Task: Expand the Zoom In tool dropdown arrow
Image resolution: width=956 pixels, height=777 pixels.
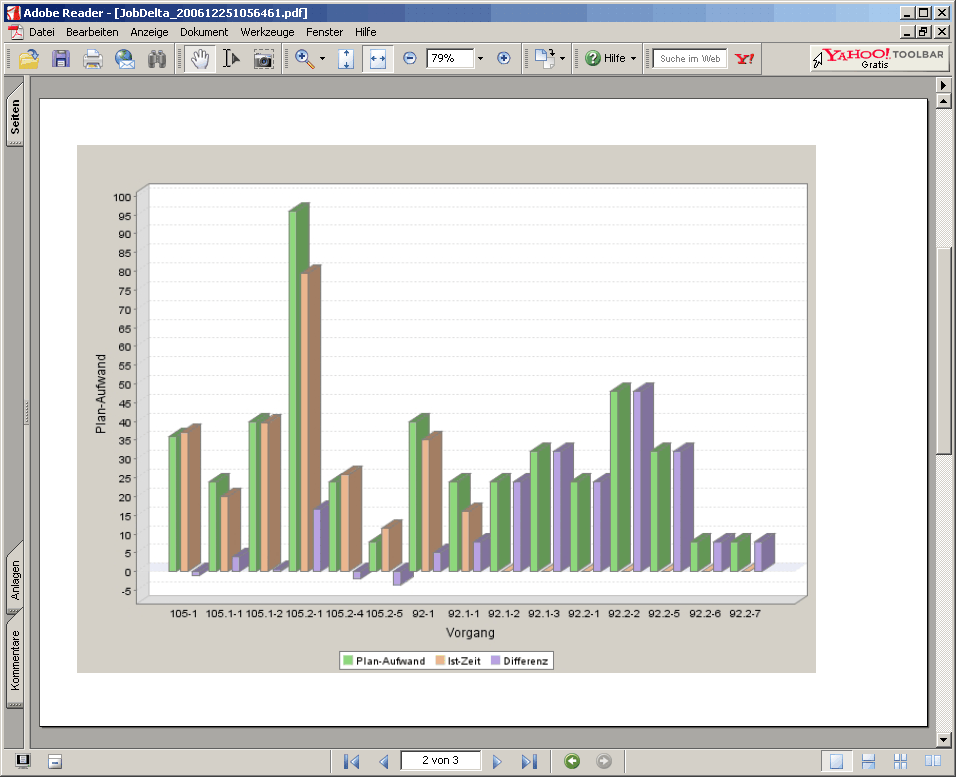Action: 322,59
